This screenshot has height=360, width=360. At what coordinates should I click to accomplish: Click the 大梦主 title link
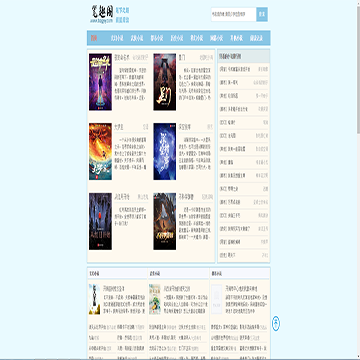(x=119, y=127)
